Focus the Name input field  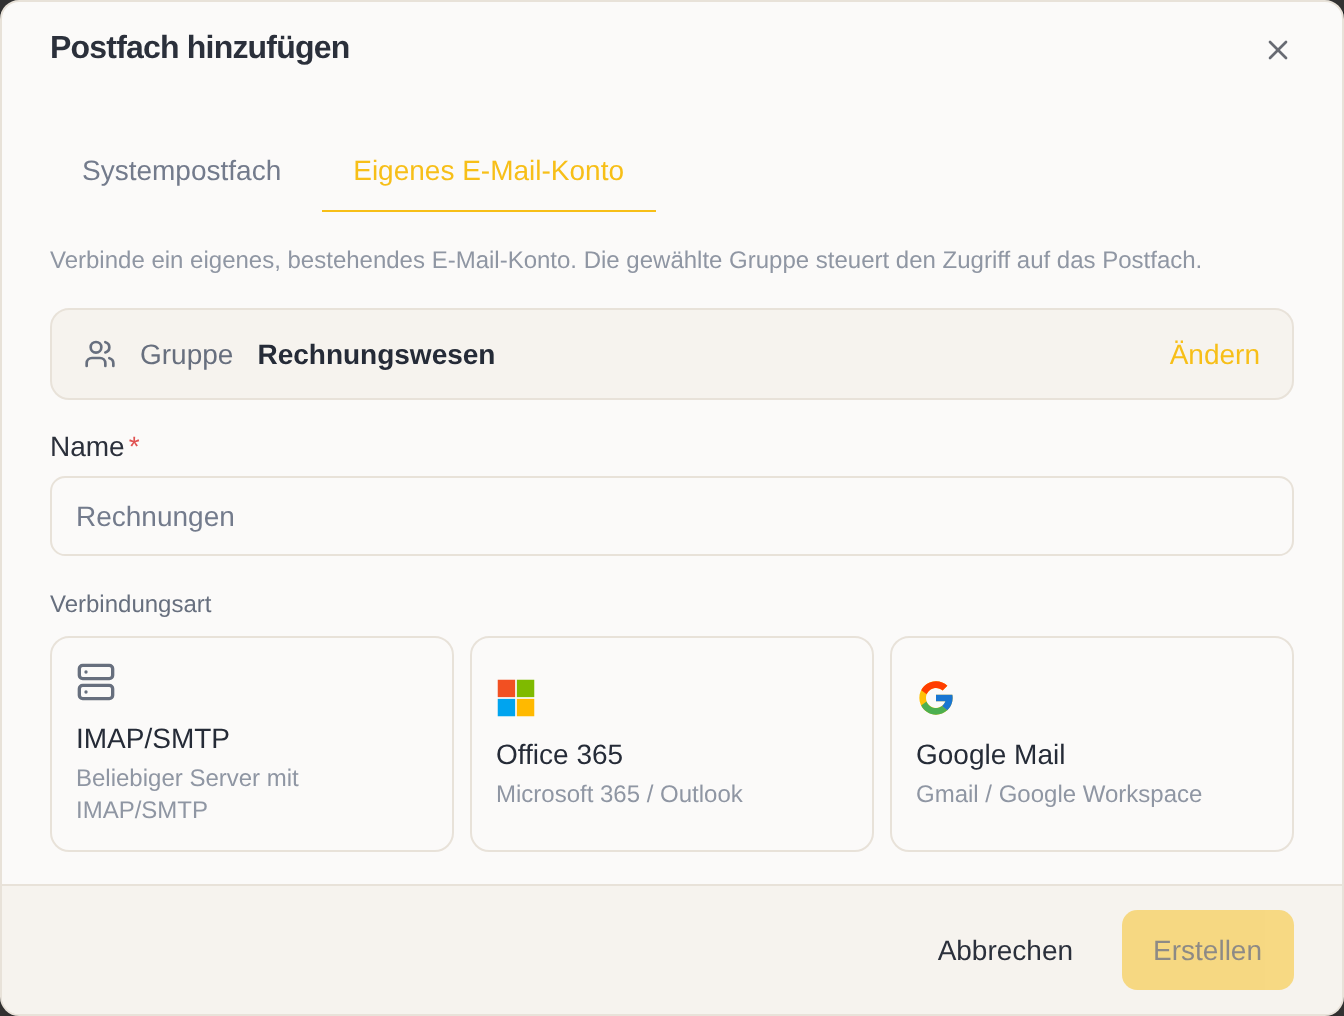[672, 516]
